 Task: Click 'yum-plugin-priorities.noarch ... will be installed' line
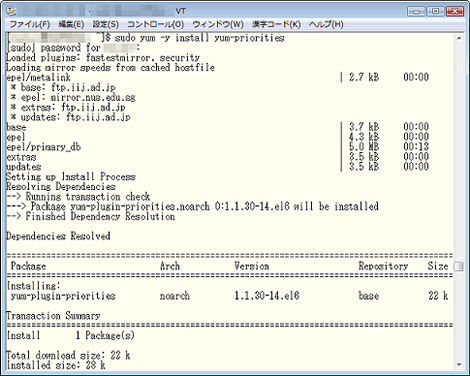[x=192, y=207]
